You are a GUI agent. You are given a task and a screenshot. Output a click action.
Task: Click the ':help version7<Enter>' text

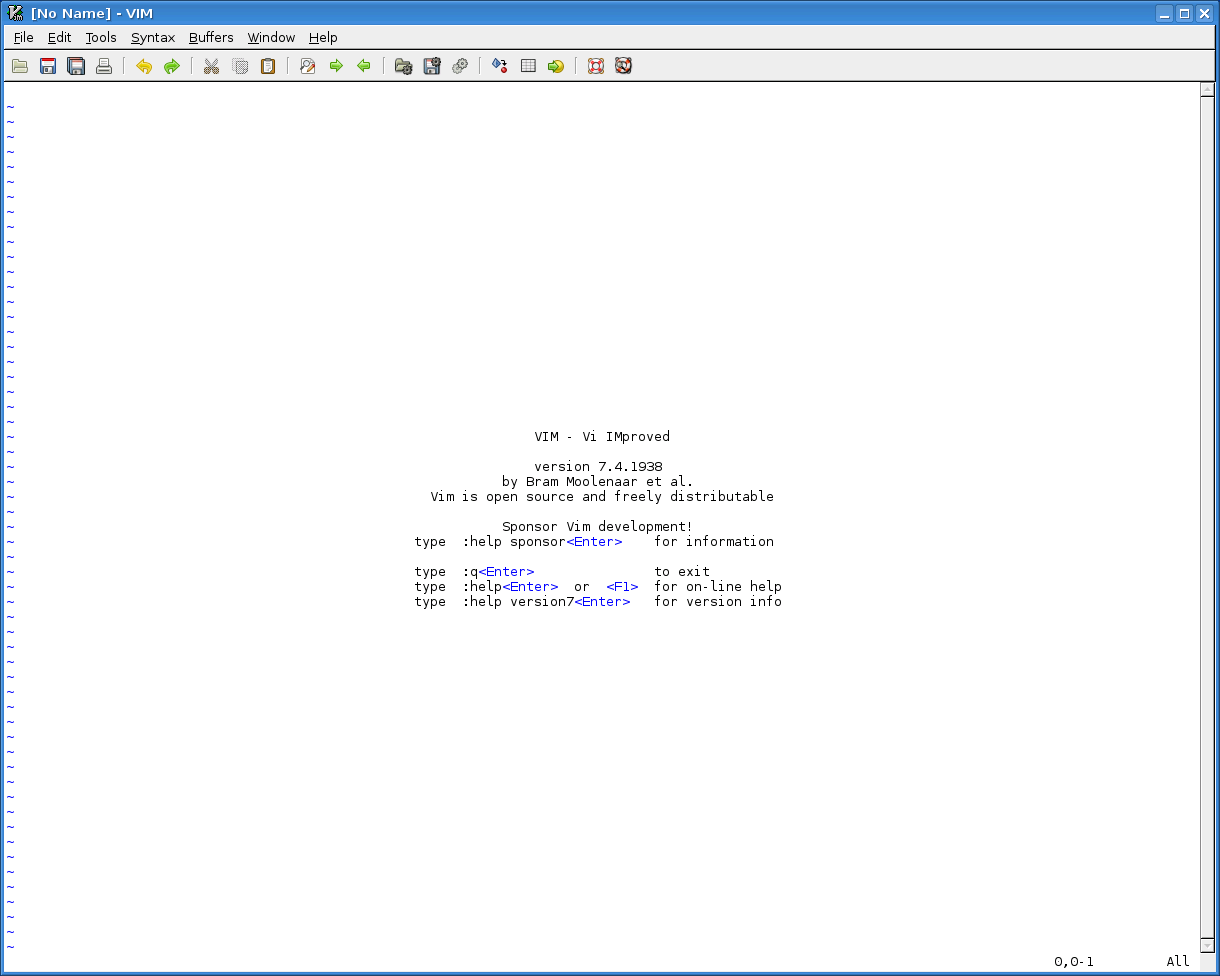546,602
